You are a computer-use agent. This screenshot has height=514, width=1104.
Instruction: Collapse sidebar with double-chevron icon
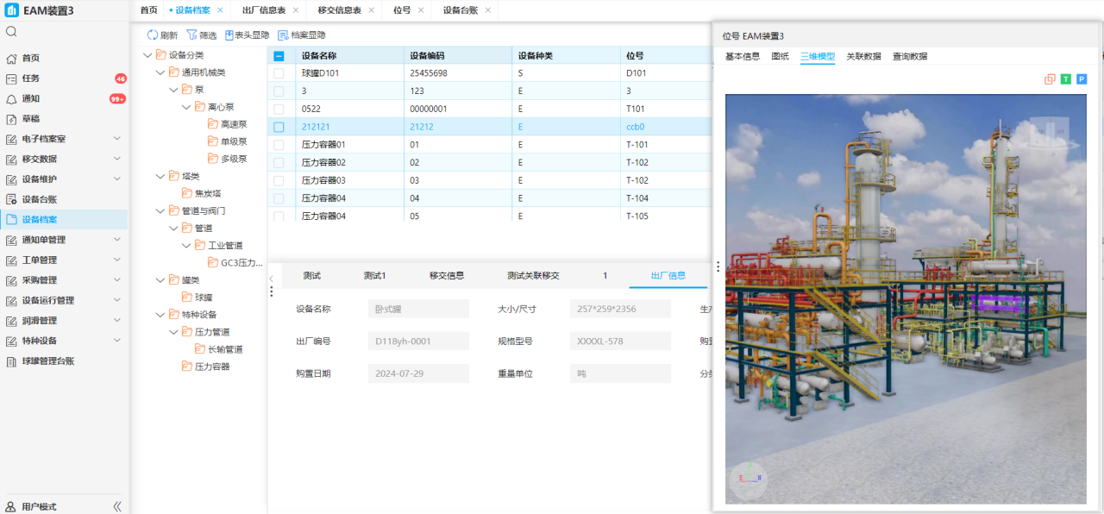coord(118,506)
